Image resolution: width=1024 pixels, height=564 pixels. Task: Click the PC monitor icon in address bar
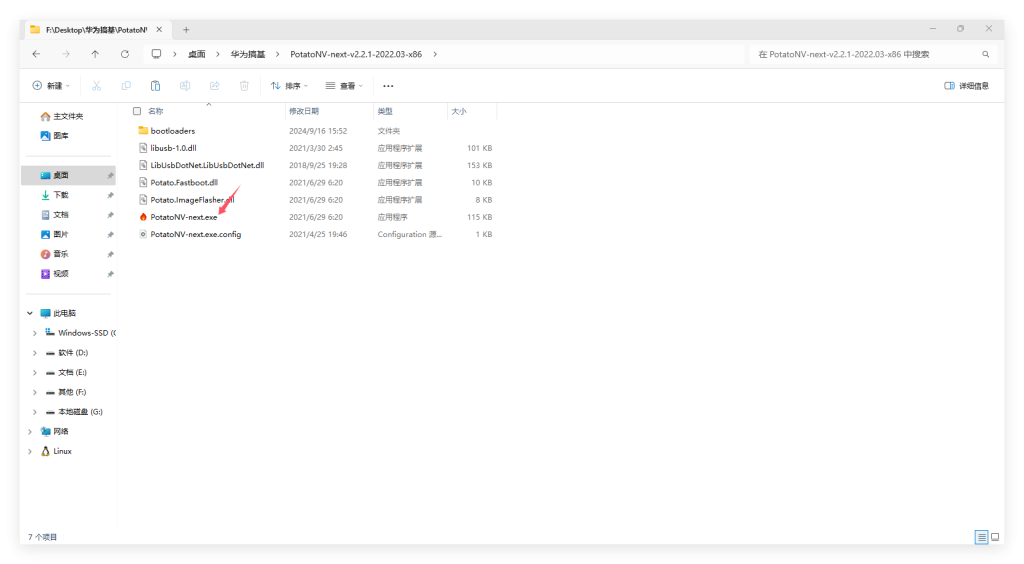[156, 54]
